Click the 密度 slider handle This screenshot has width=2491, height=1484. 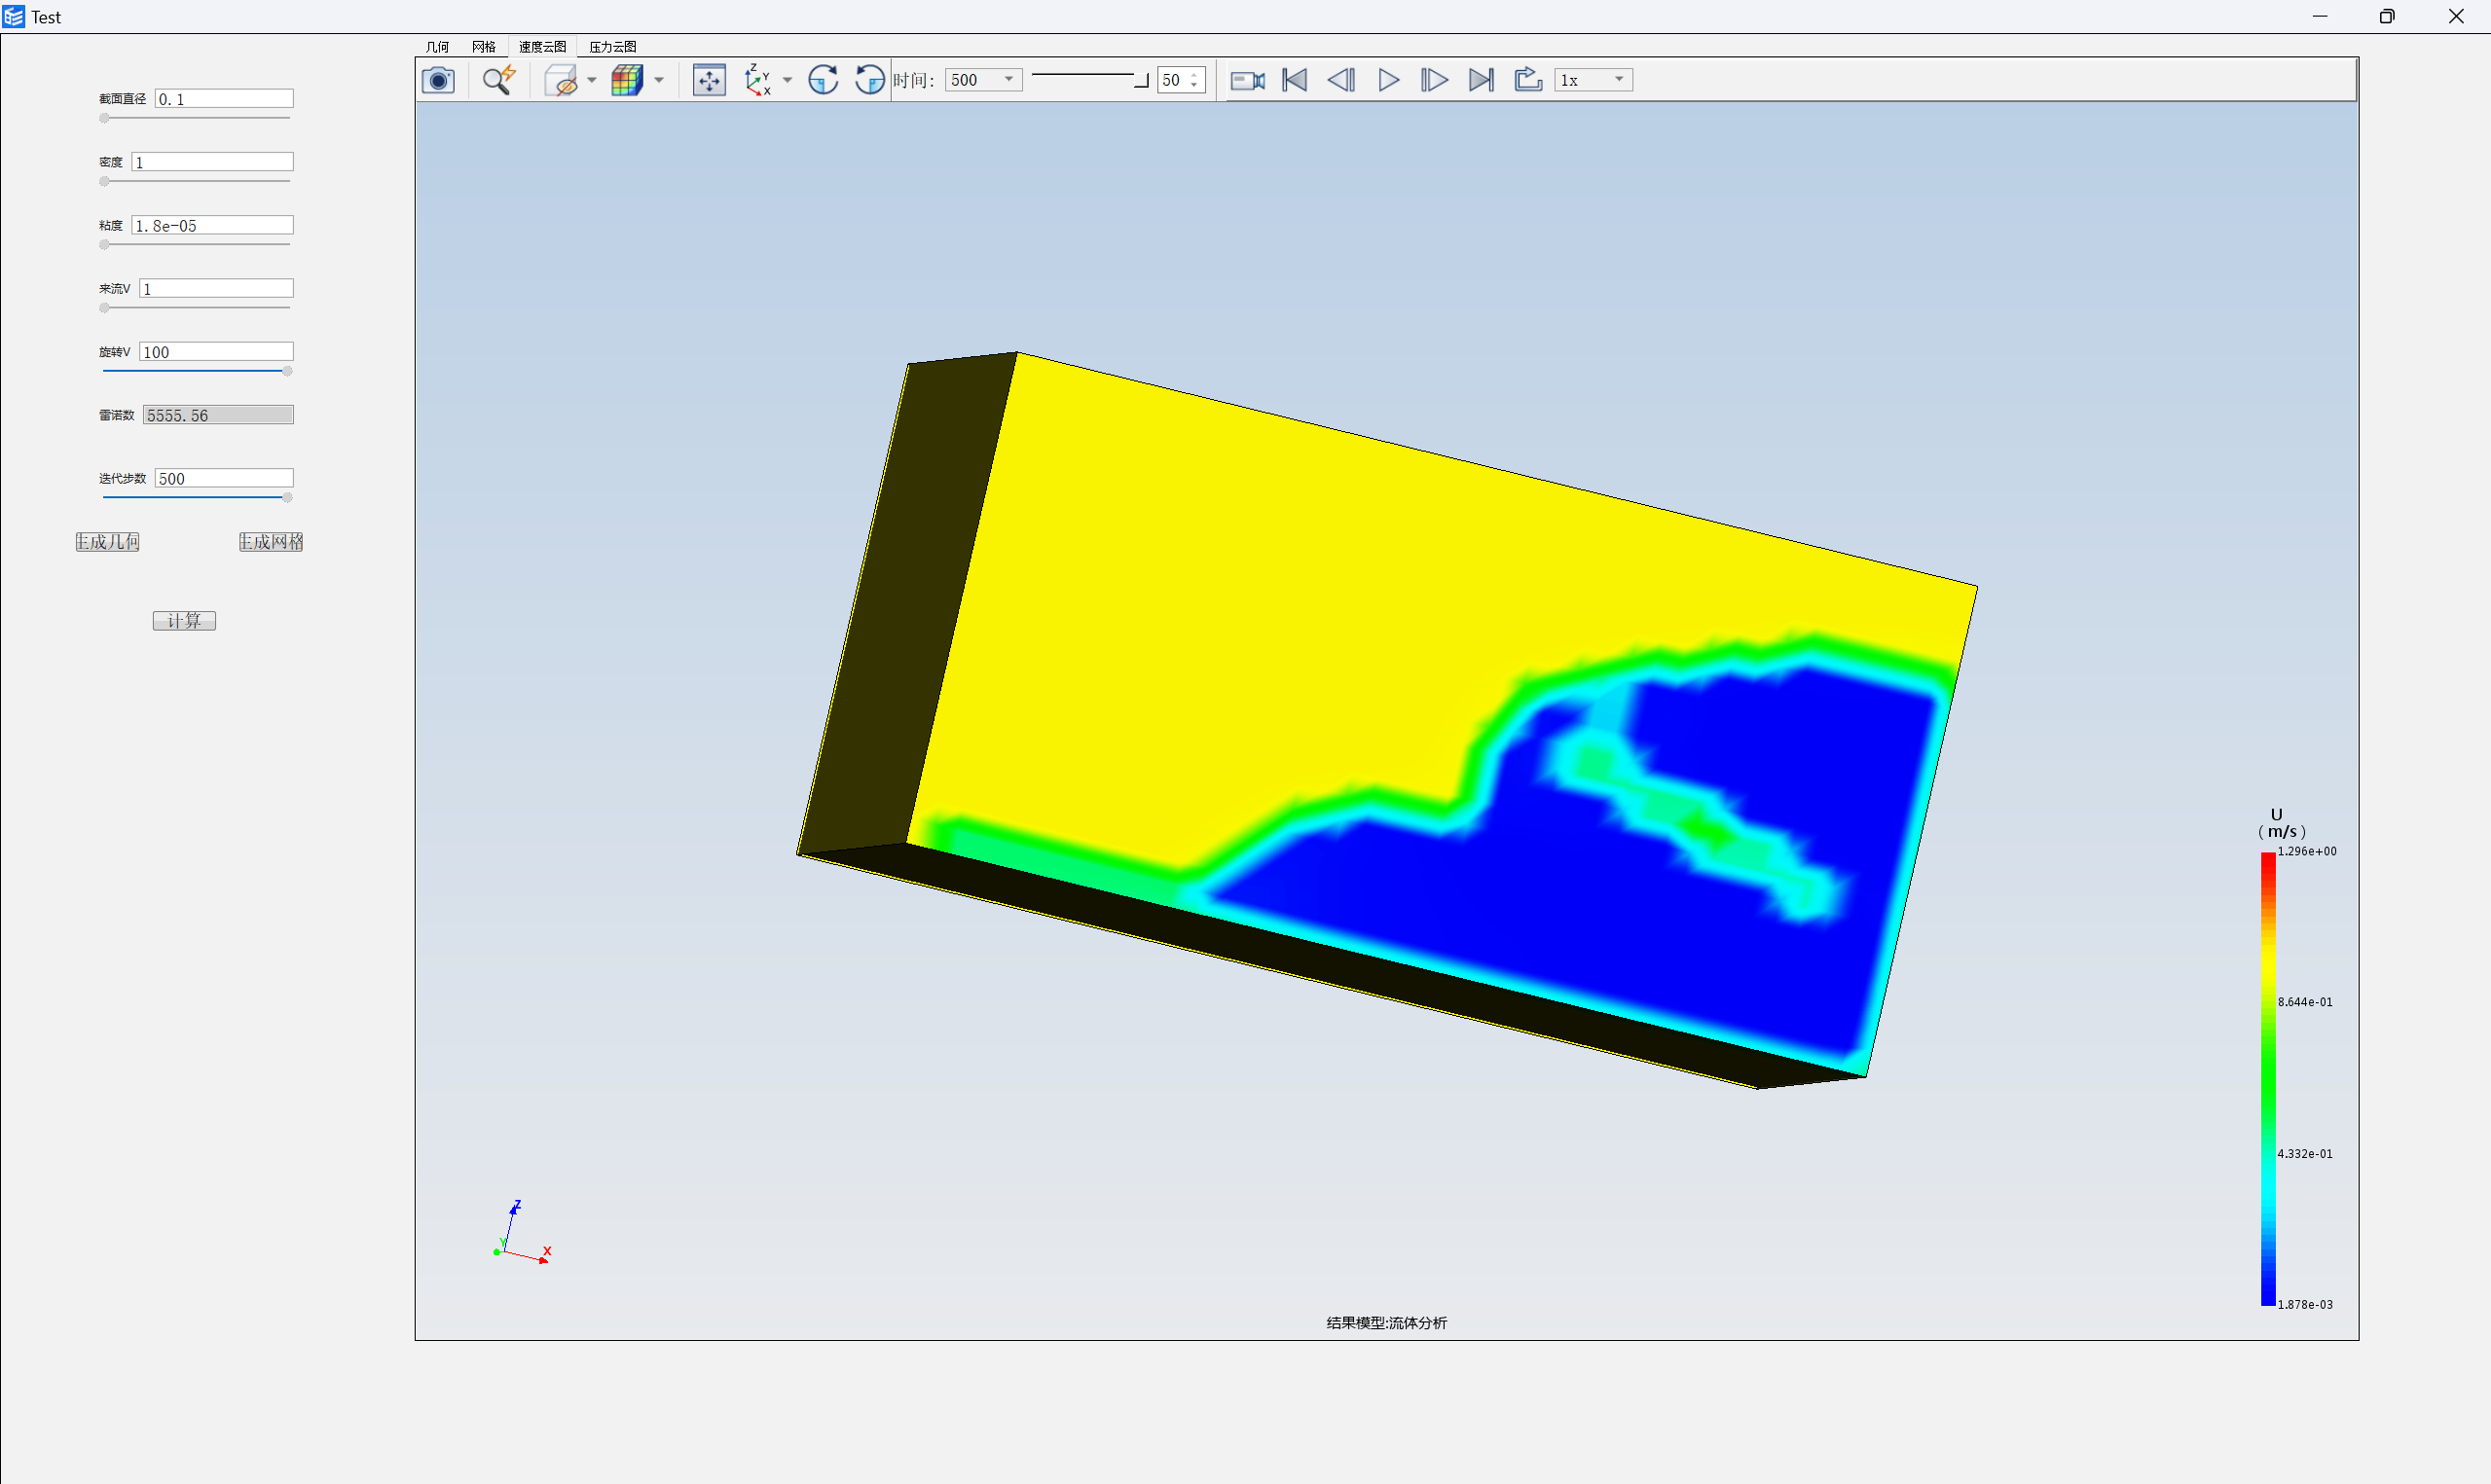(x=104, y=182)
